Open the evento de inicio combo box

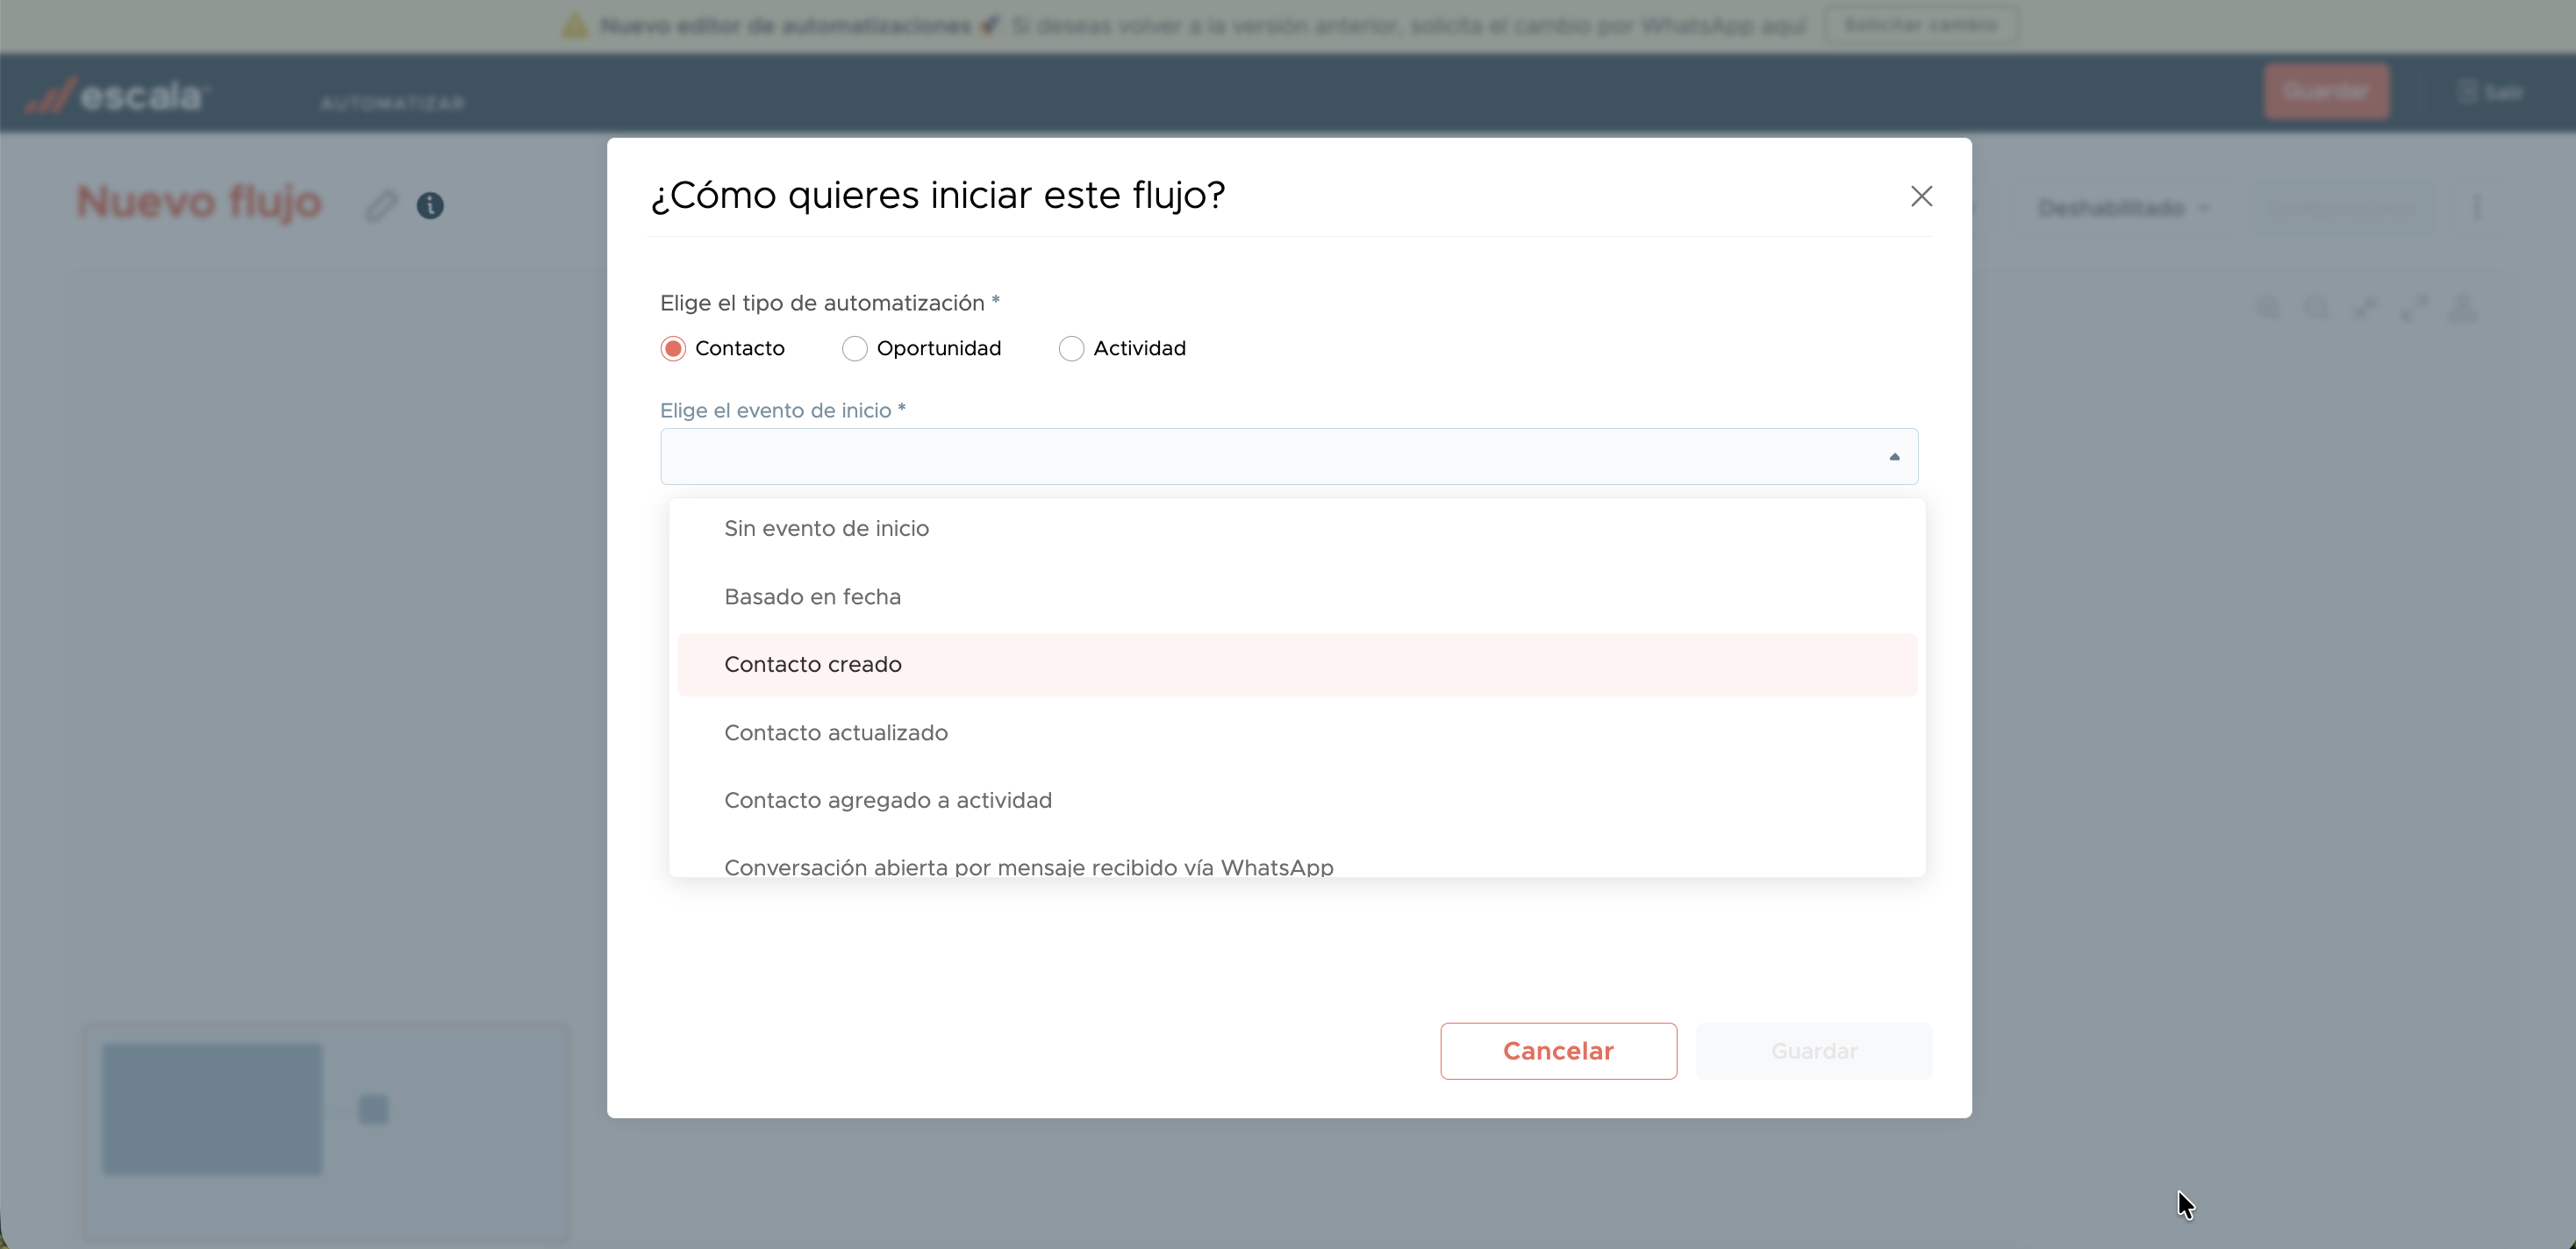point(1270,457)
